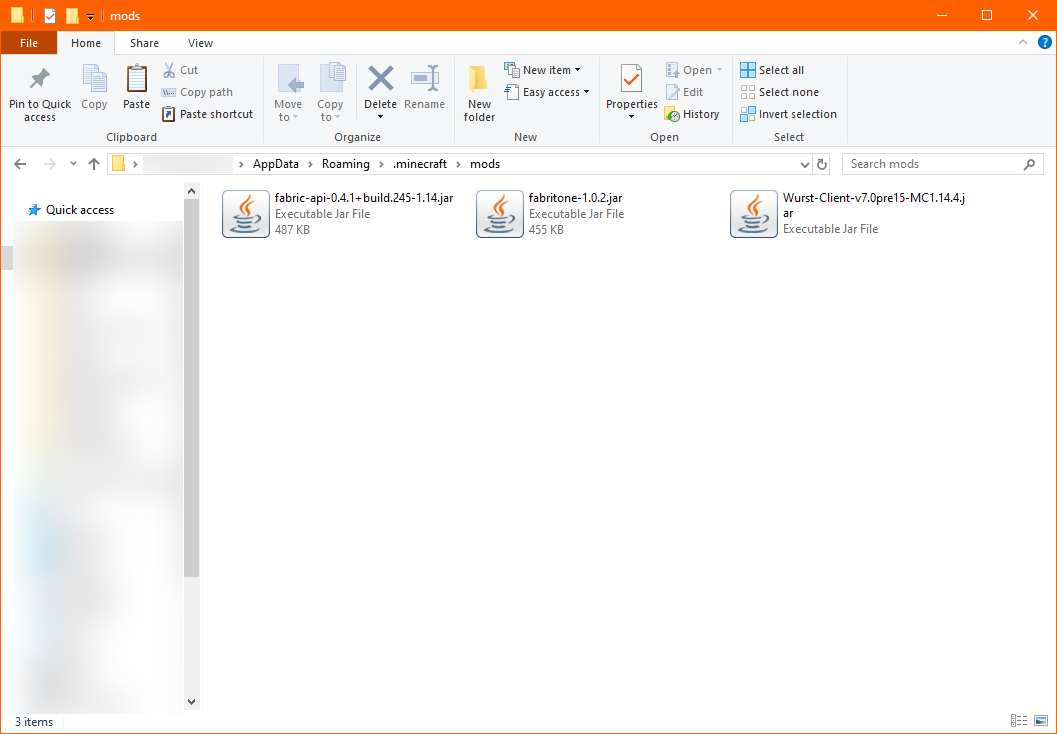
Task: Click Quick Access Toolbar properties icon
Action: [50, 16]
